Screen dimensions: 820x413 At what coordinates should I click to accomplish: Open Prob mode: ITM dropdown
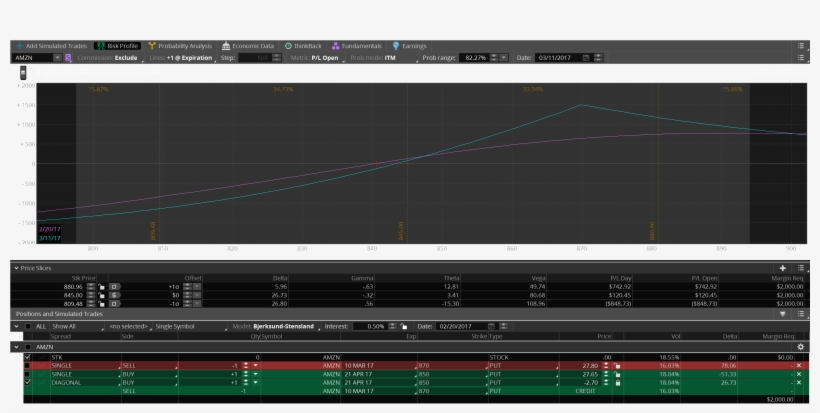pyautogui.click(x=384, y=58)
